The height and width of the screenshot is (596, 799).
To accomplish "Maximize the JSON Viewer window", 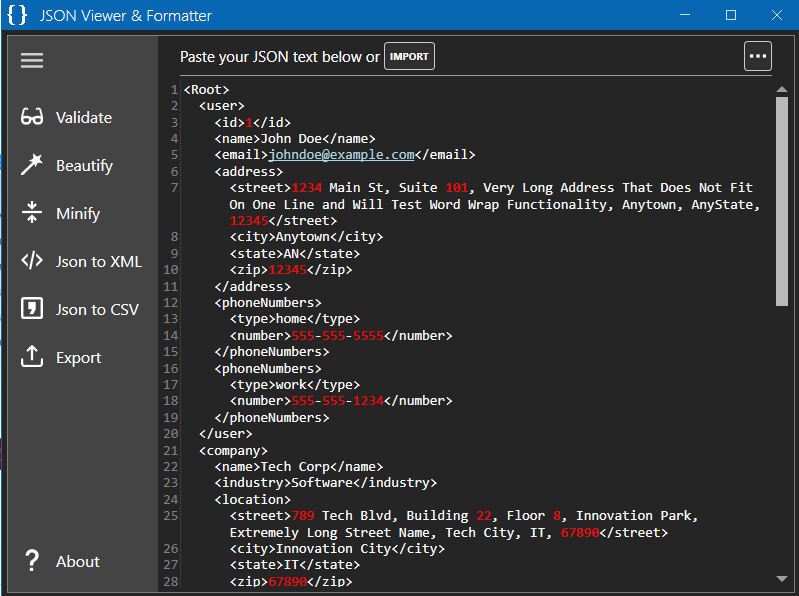I will pyautogui.click(x=731, y=15).
